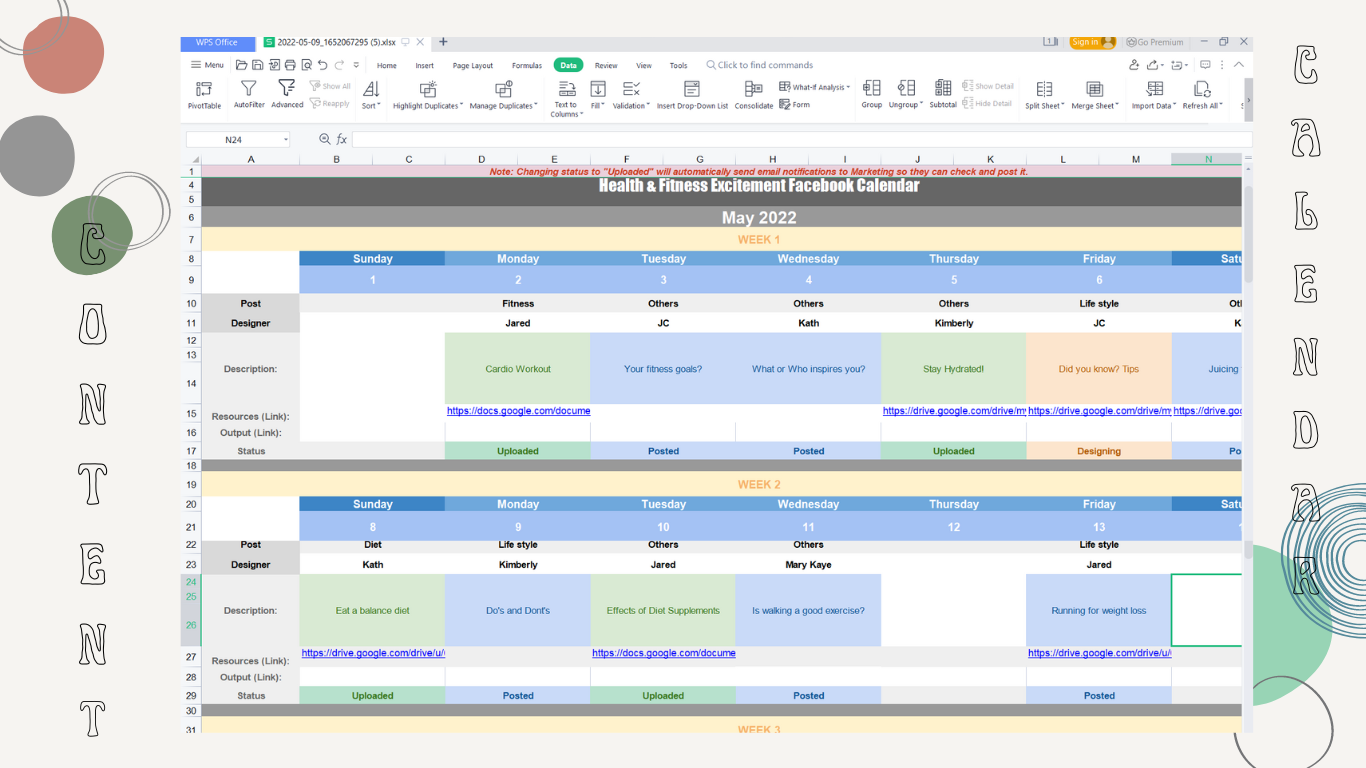Click the Reapply filter icon
Viewport: 1366px width, 768px height.
pyautogui.click(x=315, y=103)
